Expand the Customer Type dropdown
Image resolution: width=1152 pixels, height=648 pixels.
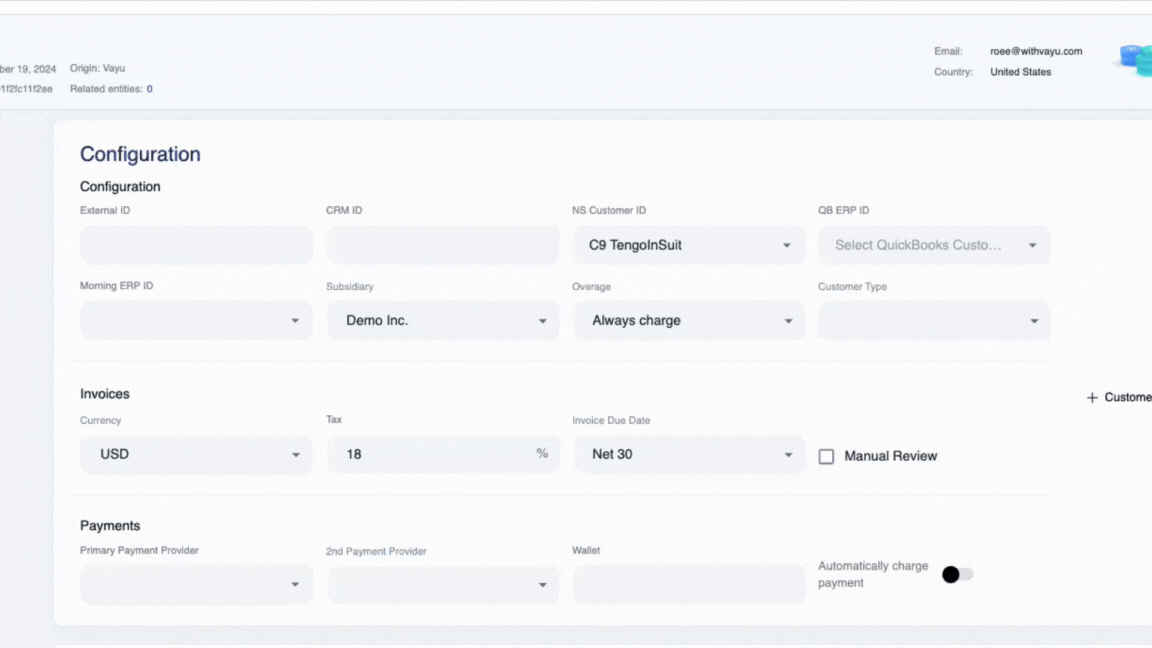[934, 320]
